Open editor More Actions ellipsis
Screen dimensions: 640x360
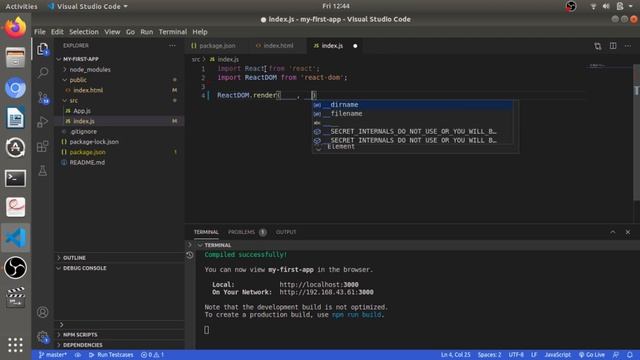(628, 46)
